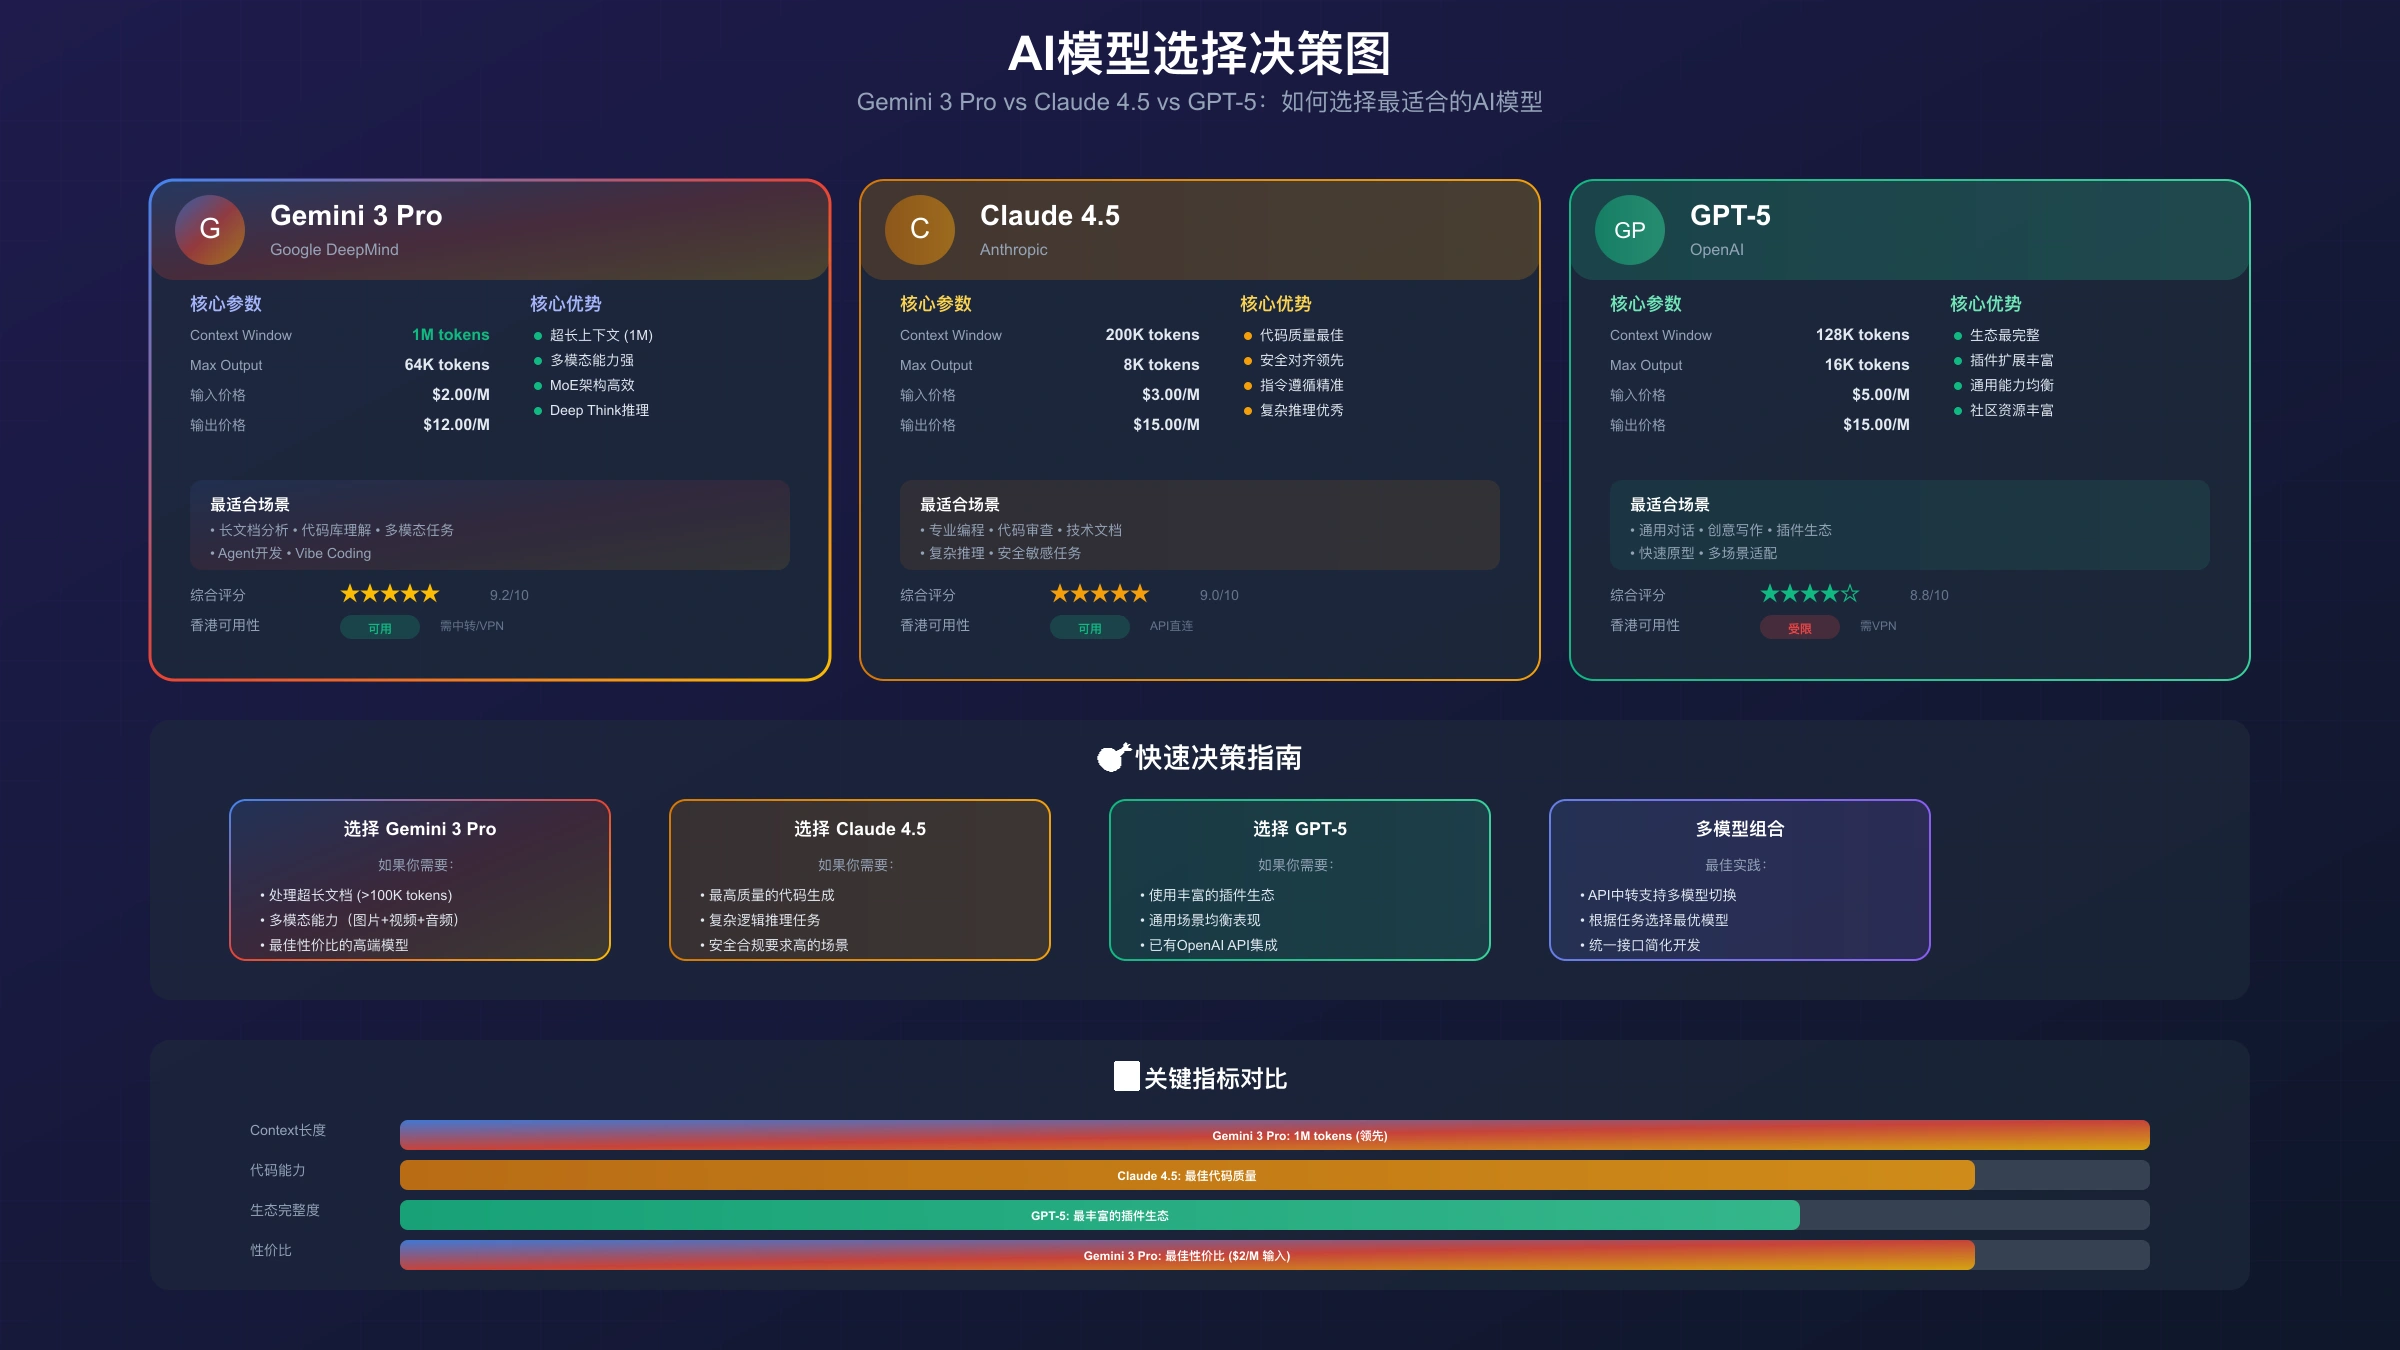Click 最高质量的代码生成 bullet
This screenshot has width=2400, height=1350.
pyautogui.click(x=767, y=895)
